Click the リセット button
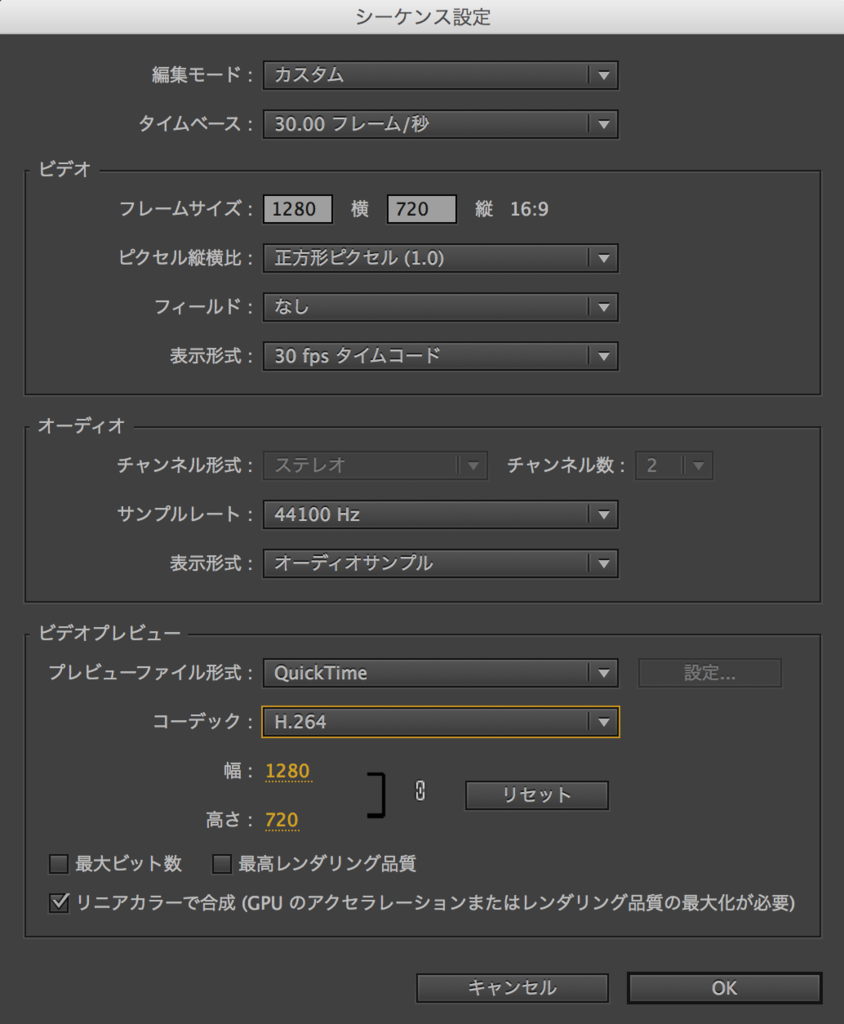Screen dimensions: 844x1024 point(536,795)
